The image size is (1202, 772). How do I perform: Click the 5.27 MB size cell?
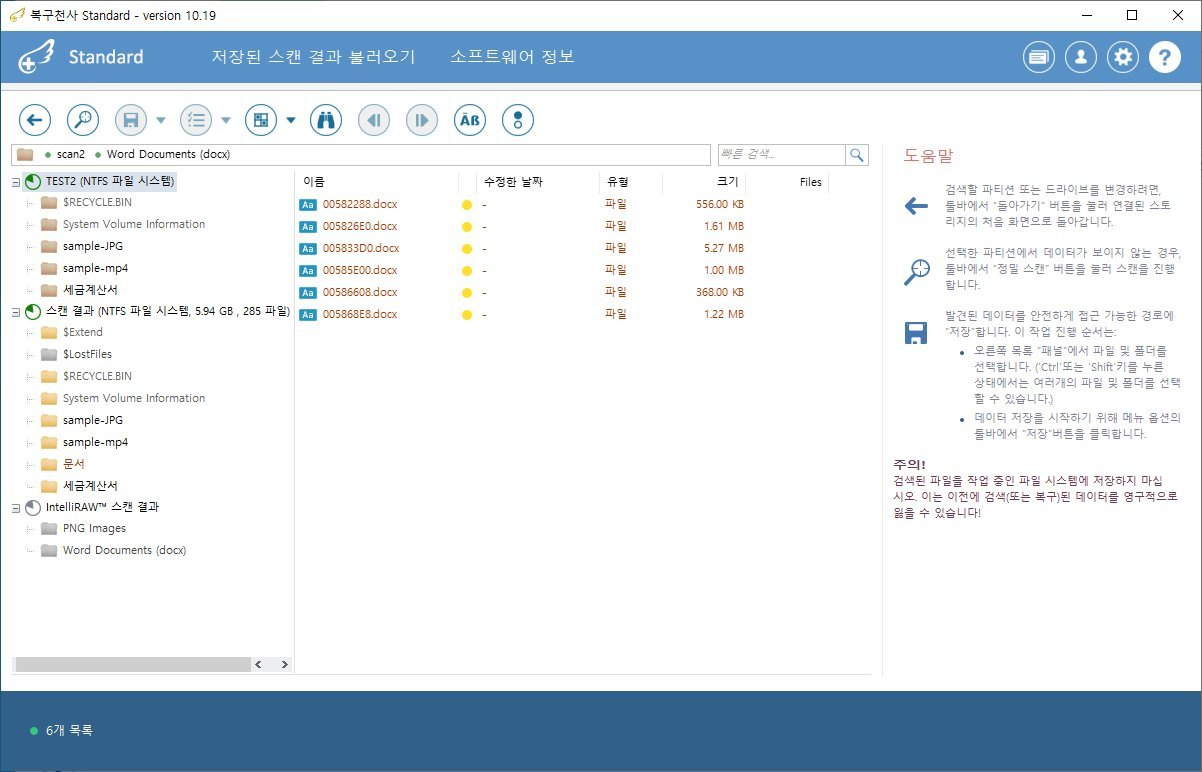724,248
